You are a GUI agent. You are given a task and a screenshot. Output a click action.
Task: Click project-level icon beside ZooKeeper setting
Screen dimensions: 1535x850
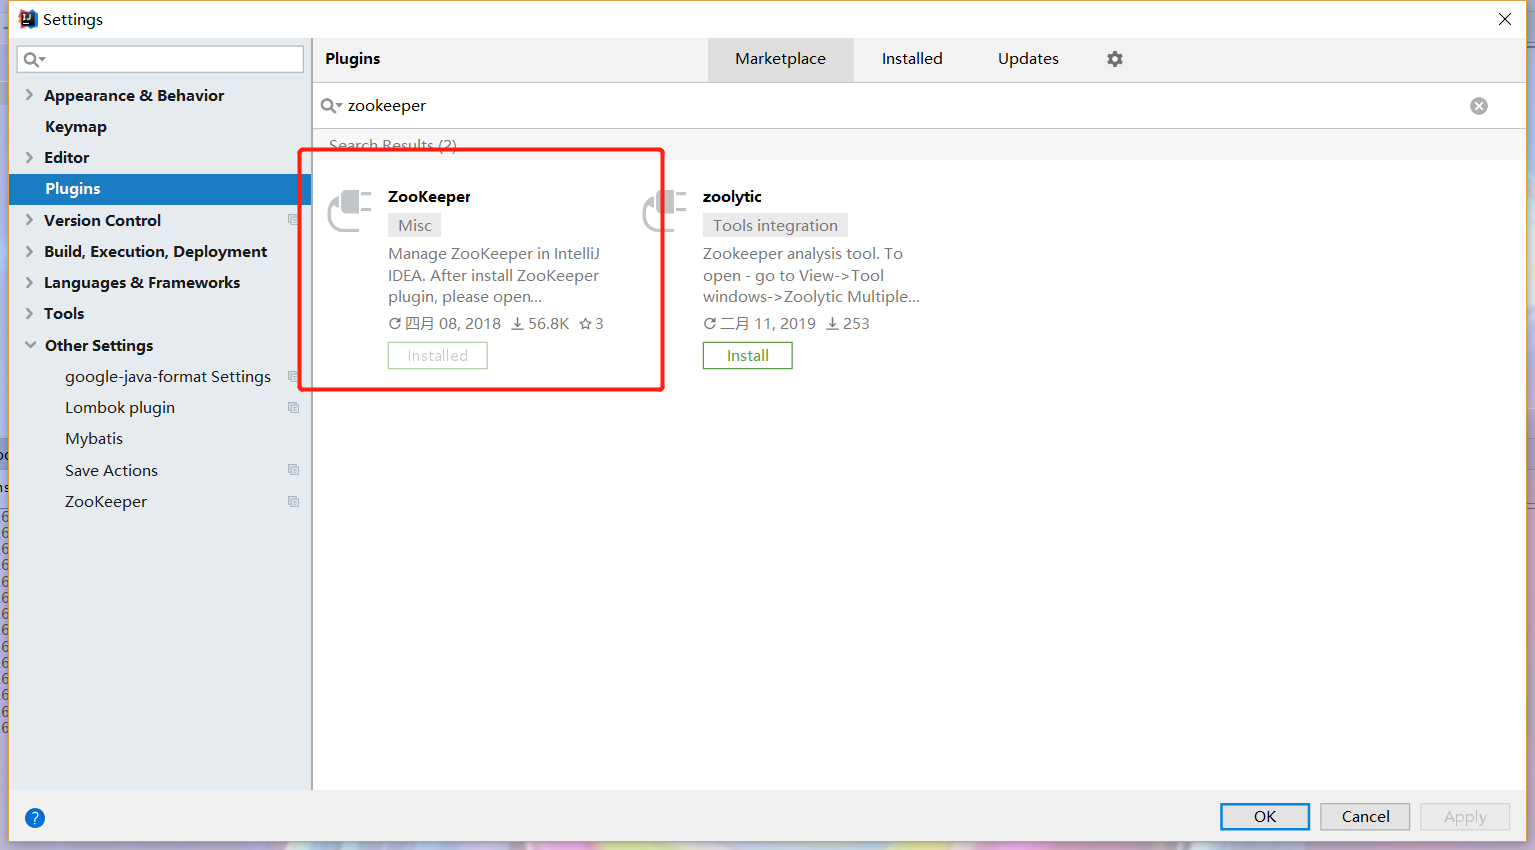point(293,502)
